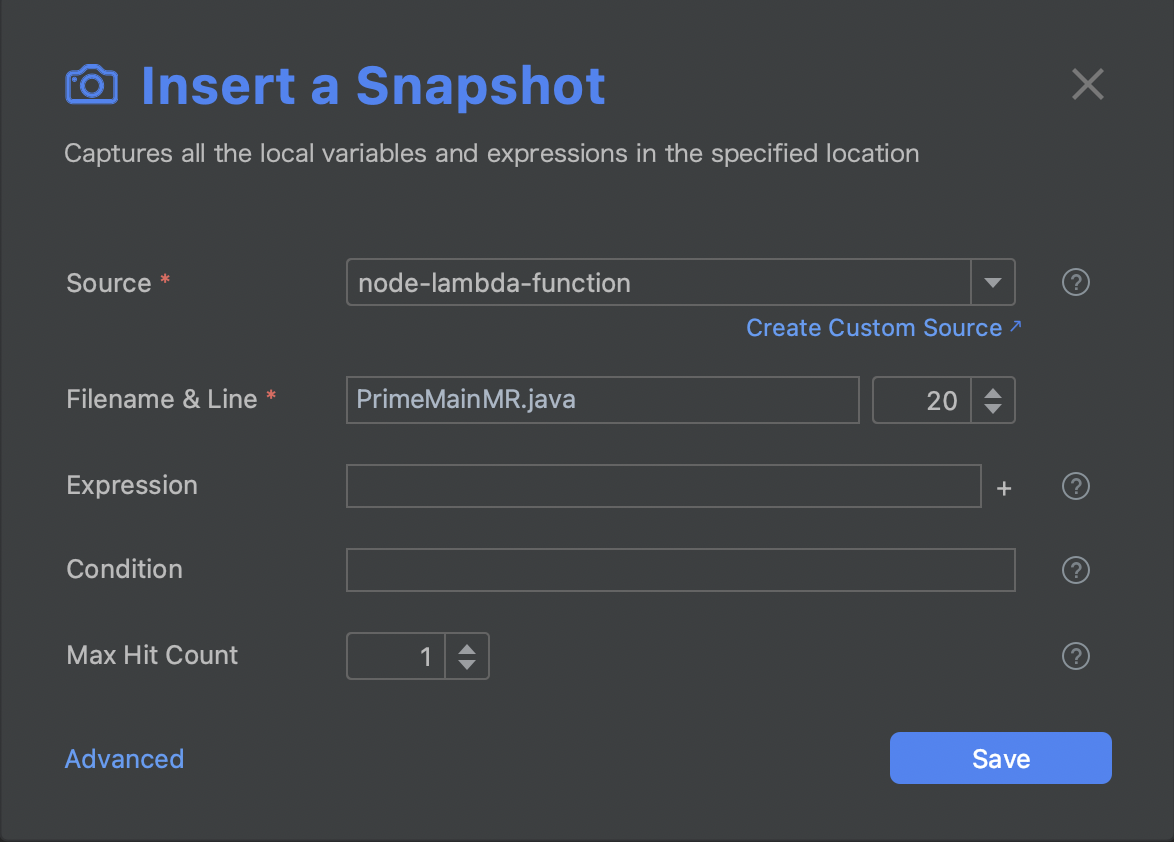
Task: Click the node-lambda-function source combo box
Action: [658, 283]
